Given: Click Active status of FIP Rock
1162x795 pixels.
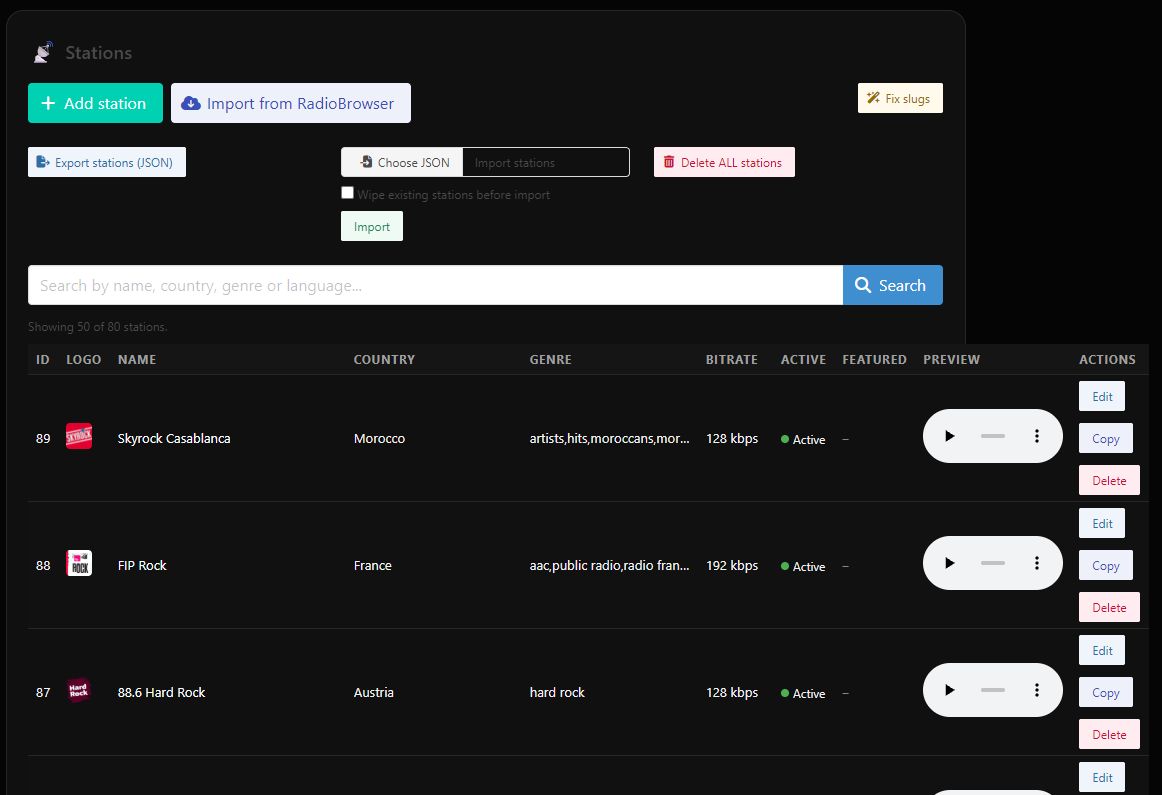Looking at the screenshot, I should coord(803,566).
